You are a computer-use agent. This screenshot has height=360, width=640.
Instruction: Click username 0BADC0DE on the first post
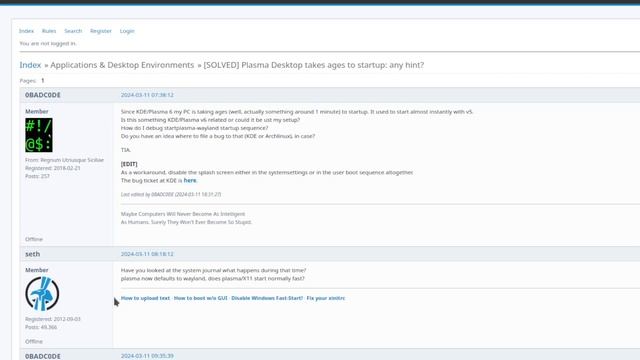(x=42, y=95)
